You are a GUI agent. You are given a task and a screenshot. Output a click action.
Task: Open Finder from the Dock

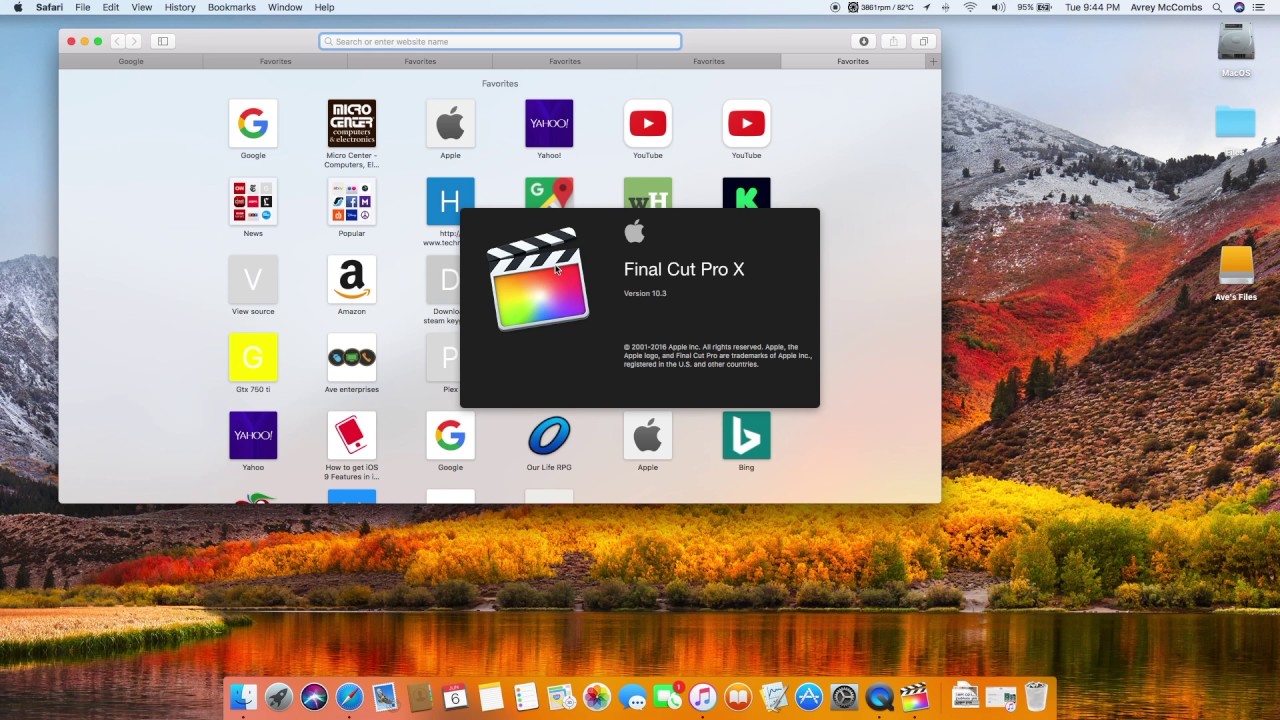243,697
